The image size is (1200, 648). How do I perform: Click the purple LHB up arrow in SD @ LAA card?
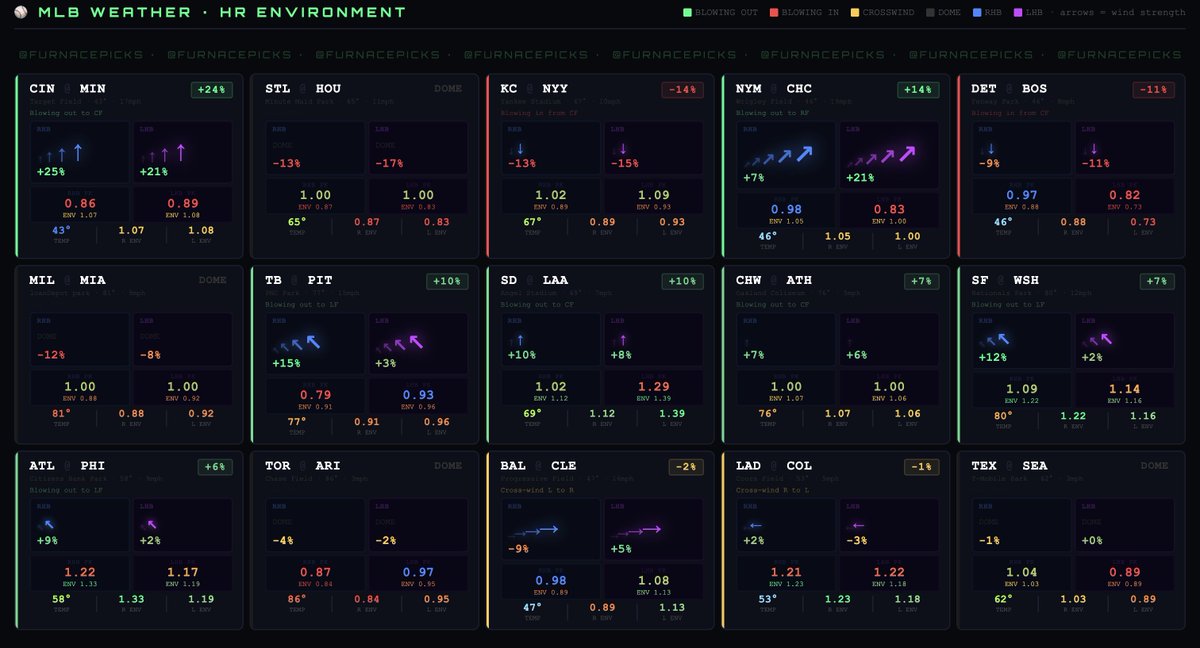622,341
